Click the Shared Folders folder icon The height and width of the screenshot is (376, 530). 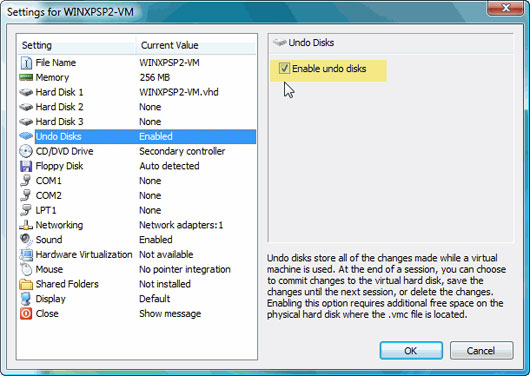click(x=26, y=284)
